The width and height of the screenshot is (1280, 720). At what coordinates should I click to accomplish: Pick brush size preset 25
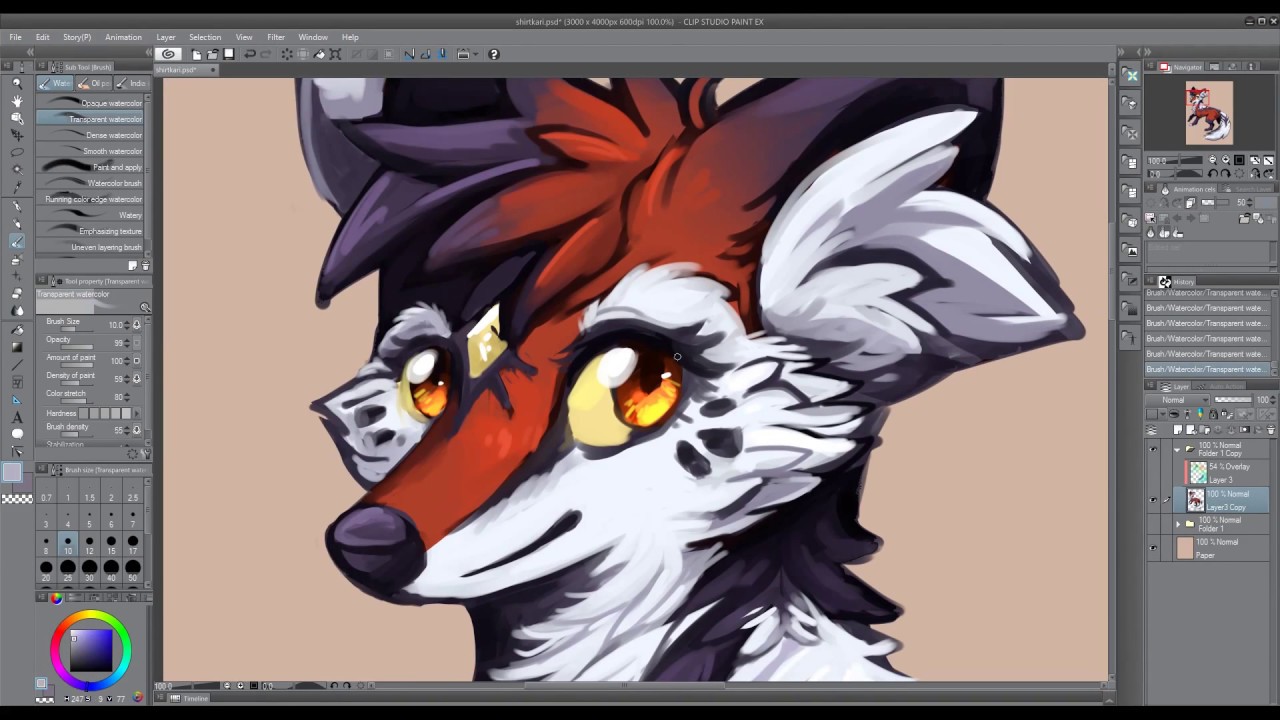click(x=68, y=570)
